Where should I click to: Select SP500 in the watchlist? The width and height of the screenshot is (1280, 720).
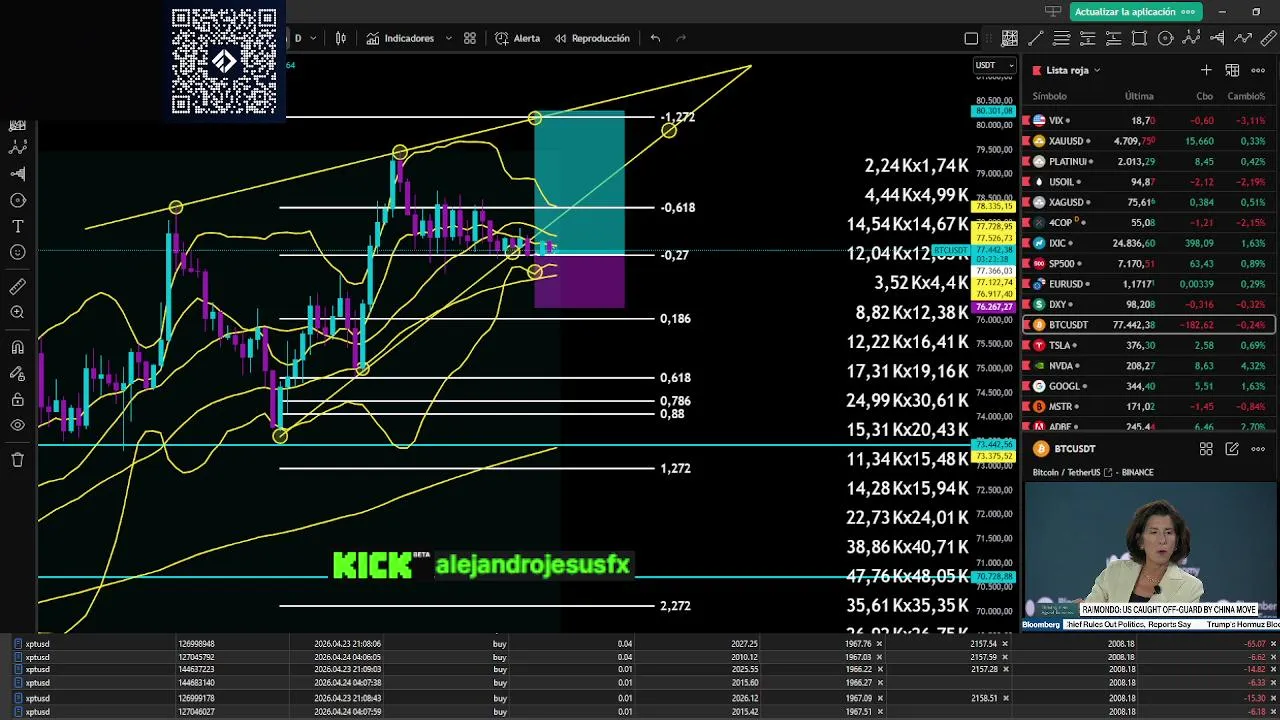tap(1148, 263)
